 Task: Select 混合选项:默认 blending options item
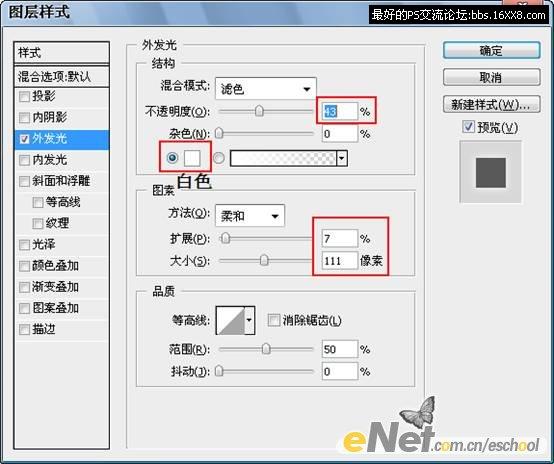(61, 76)
